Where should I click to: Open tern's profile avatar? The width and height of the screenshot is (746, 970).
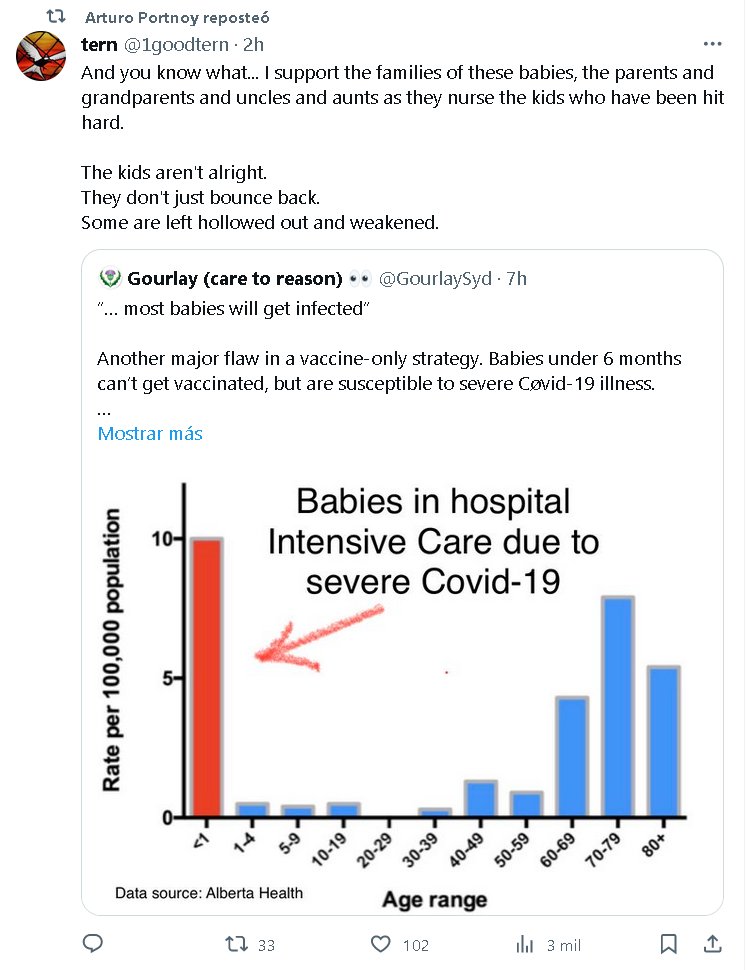click(41, 56)
